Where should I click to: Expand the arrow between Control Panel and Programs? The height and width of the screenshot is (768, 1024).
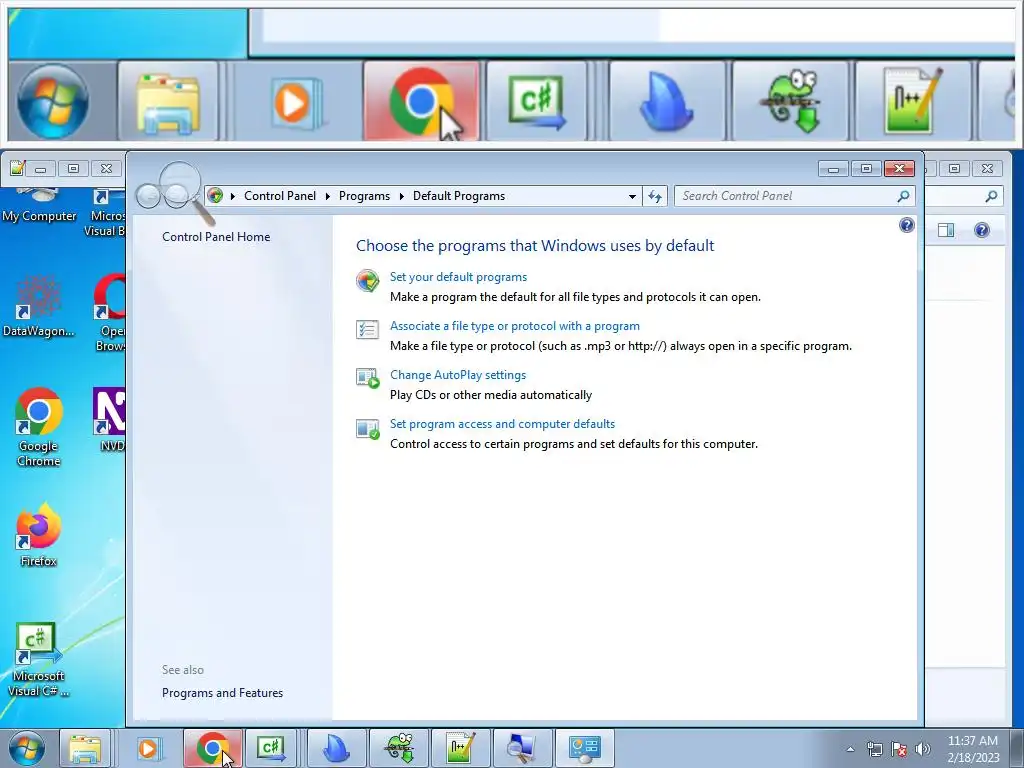tap(328, 196)
